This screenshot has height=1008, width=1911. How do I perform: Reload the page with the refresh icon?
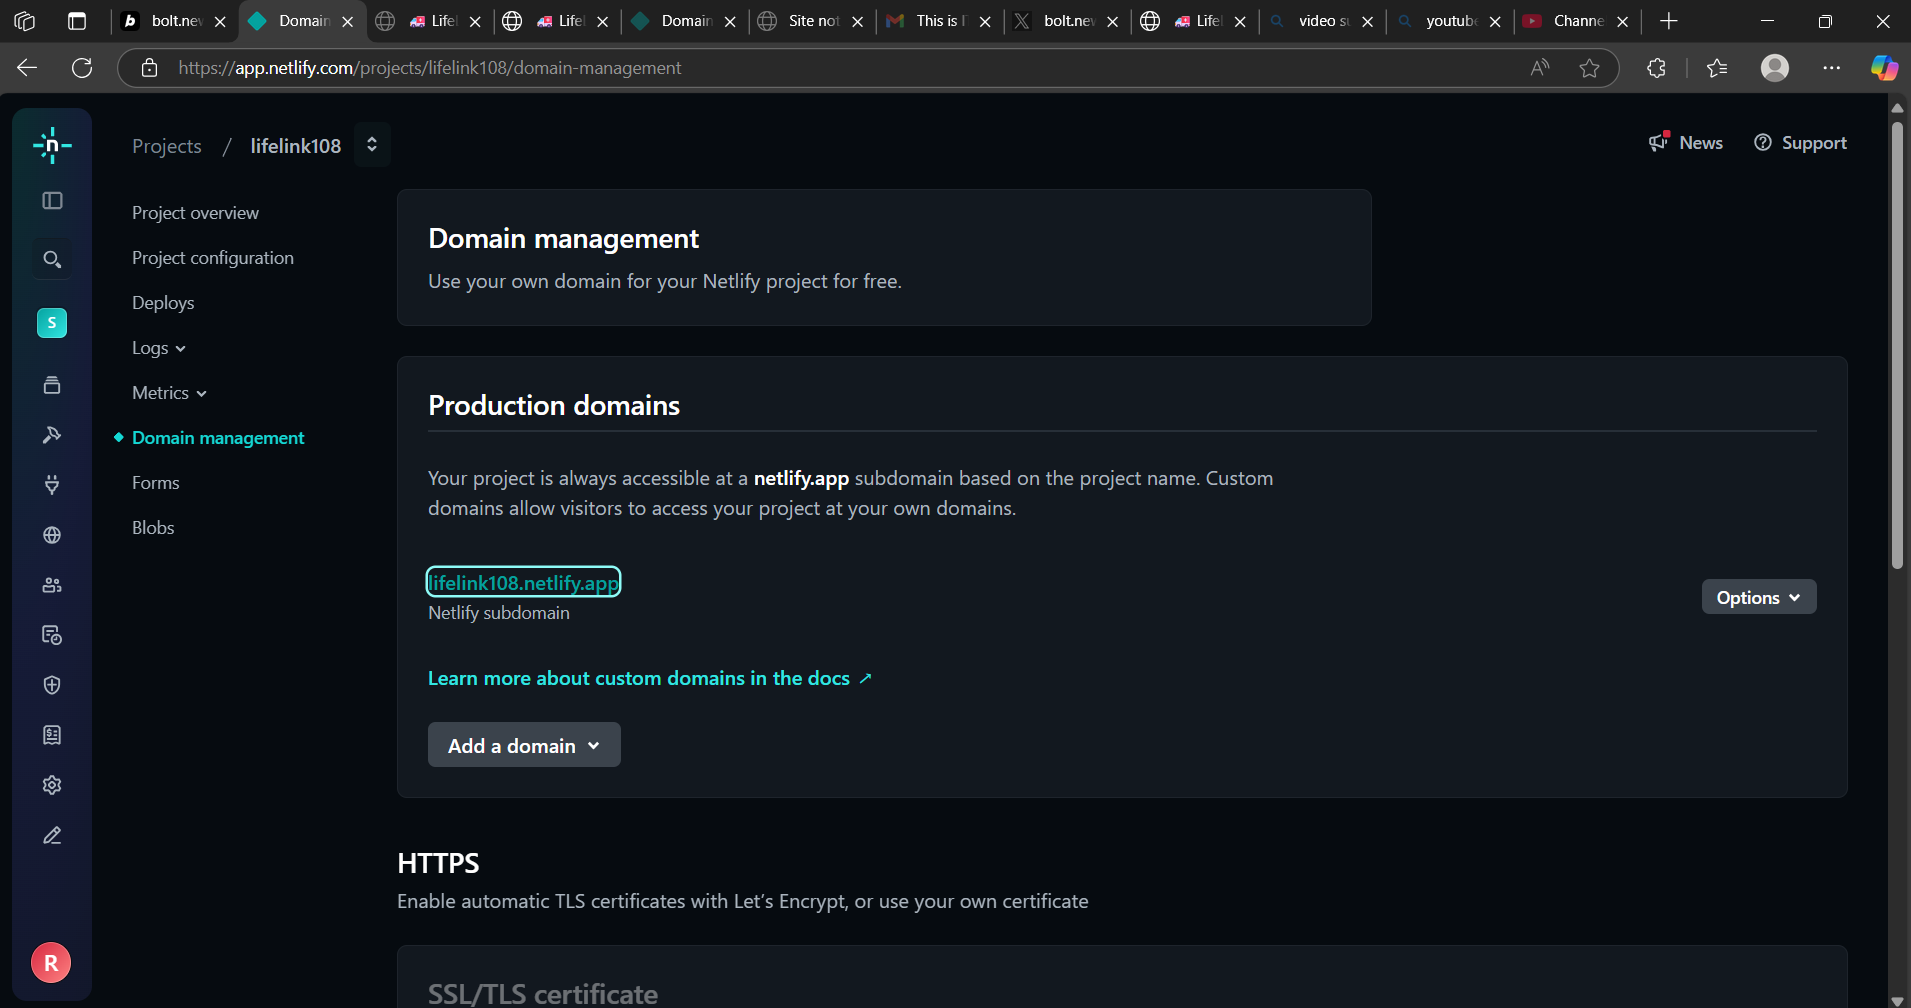pyautogui.click(x=82, y=68)
